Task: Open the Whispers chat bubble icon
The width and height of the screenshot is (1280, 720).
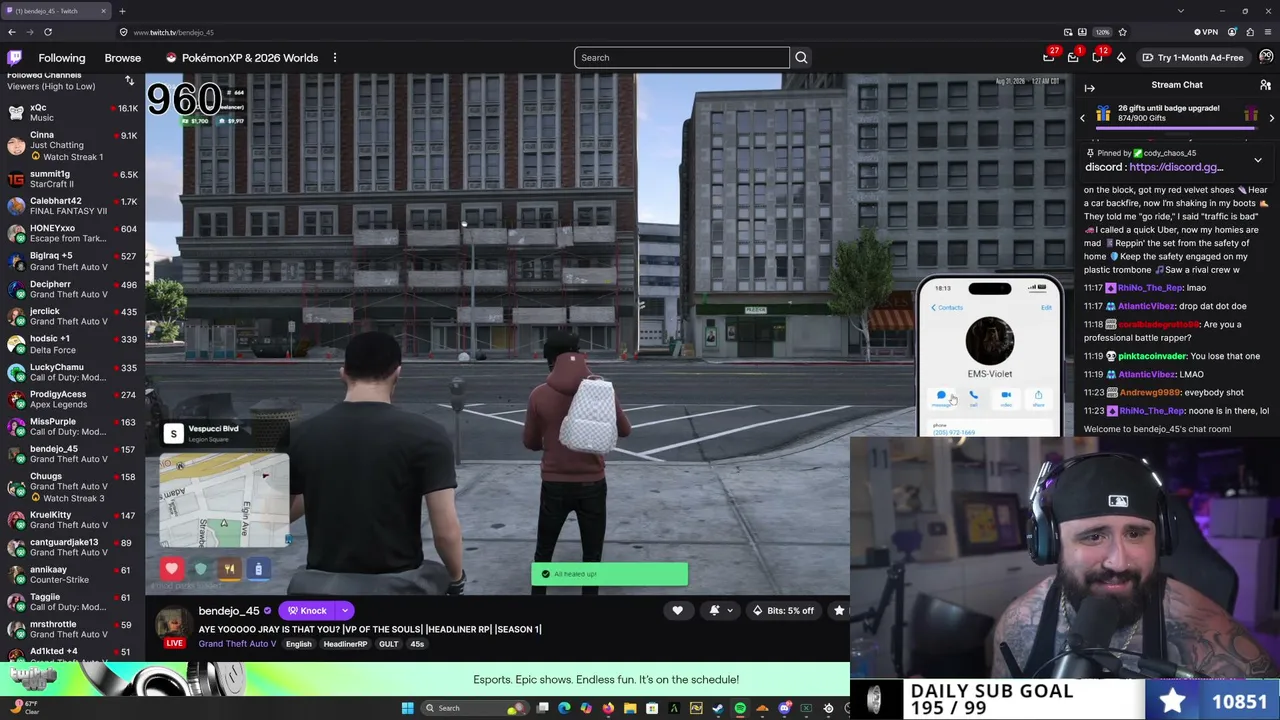Action: pyautogui.click(x=1097, y=57)
